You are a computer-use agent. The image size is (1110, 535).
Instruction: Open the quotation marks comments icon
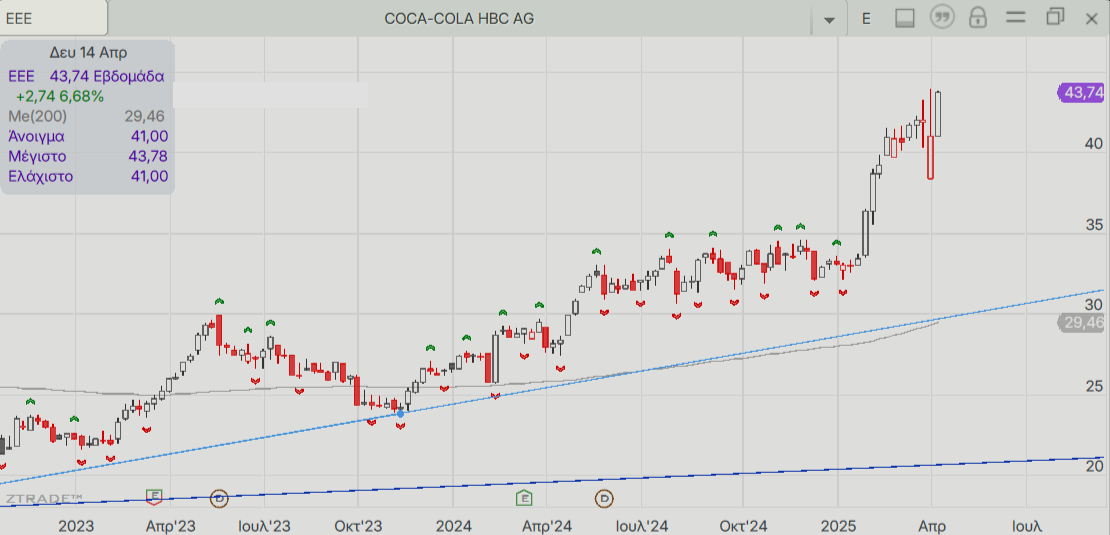941,18
